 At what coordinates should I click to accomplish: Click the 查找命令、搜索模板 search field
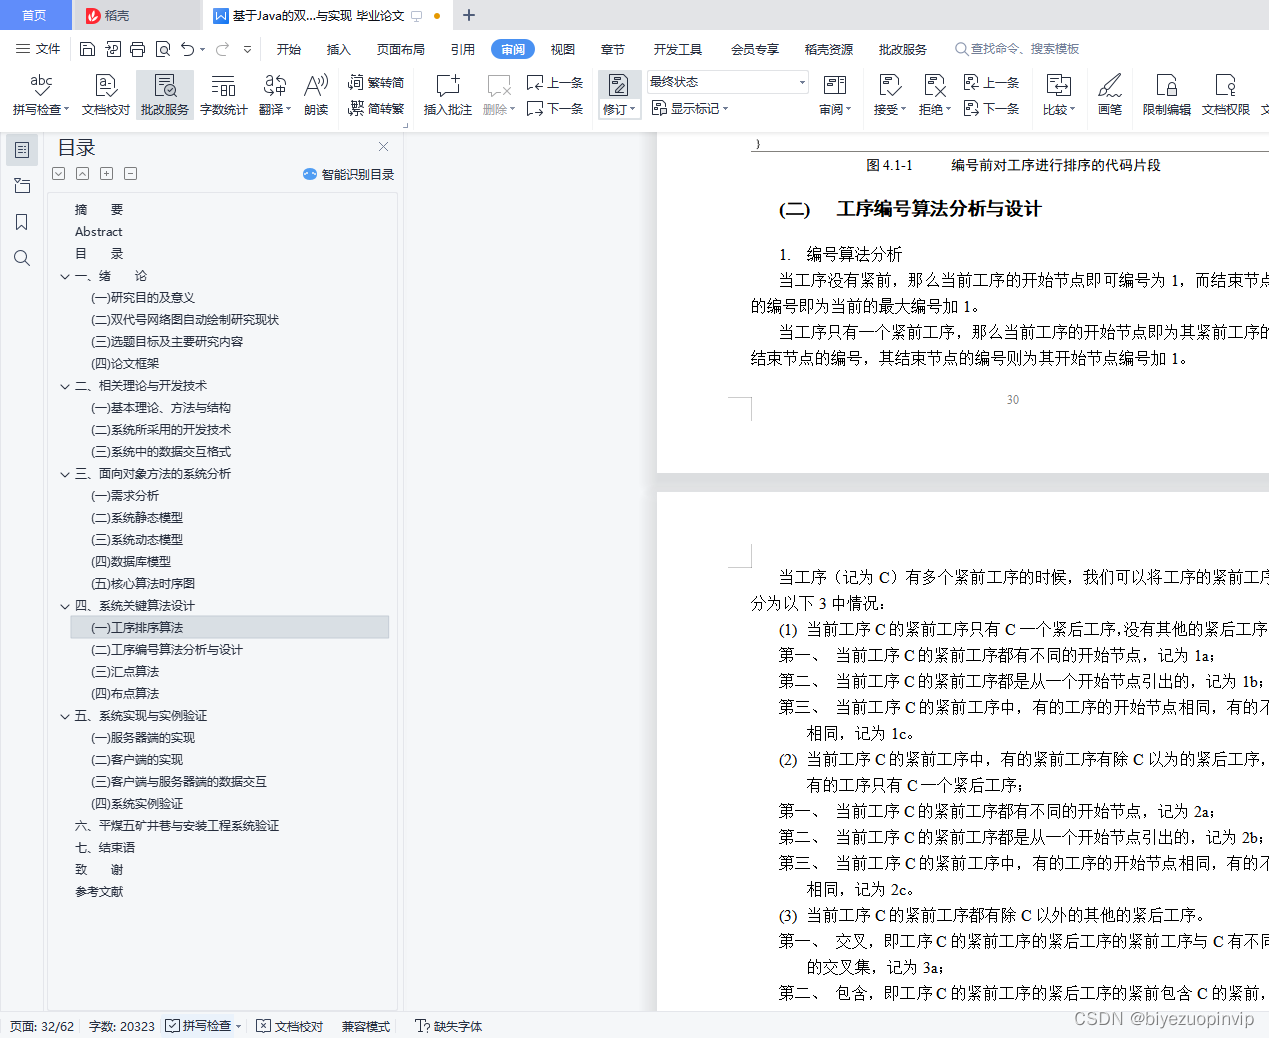point(1017,49)
